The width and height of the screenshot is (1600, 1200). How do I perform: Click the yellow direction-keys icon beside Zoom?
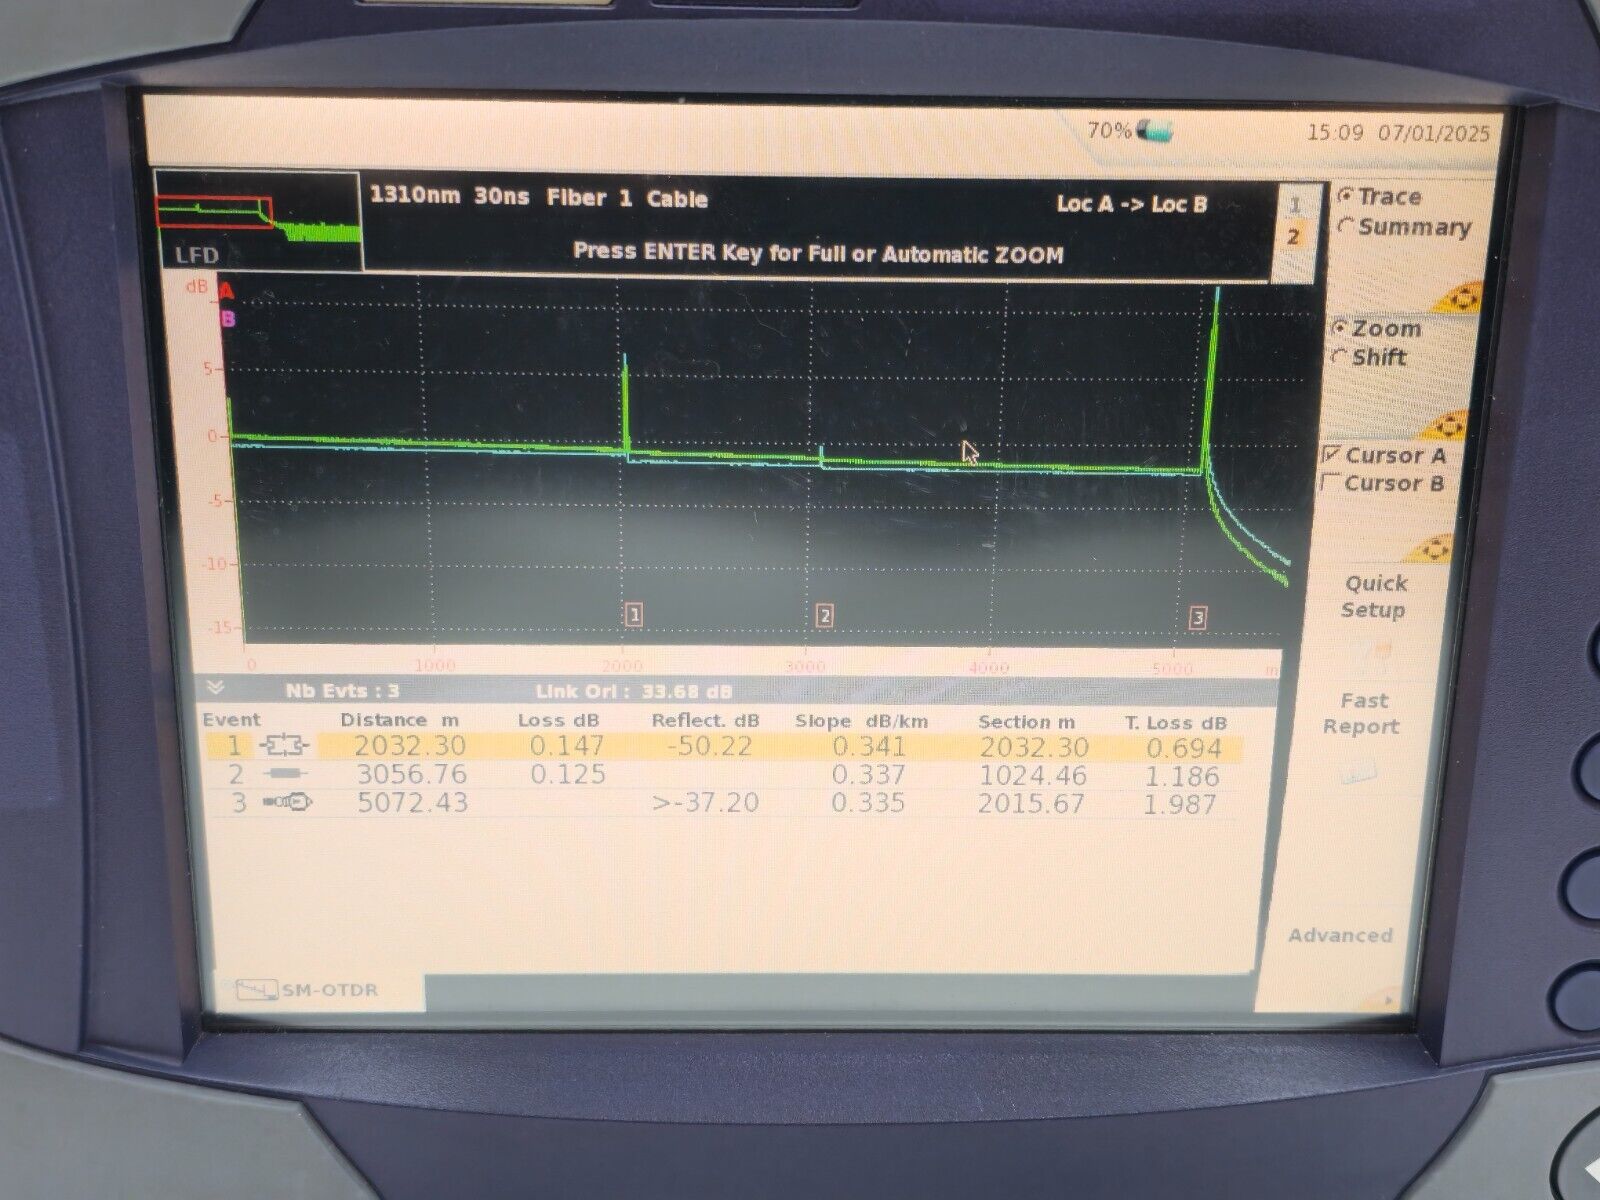[x=1445, y=425]
